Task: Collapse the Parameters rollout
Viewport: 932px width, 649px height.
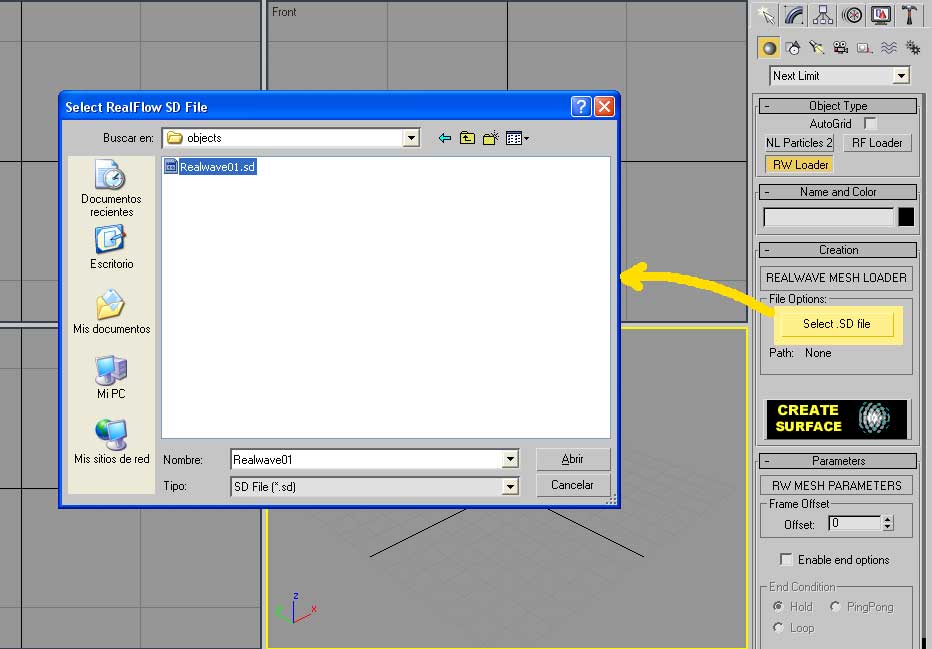Action: 838,461
